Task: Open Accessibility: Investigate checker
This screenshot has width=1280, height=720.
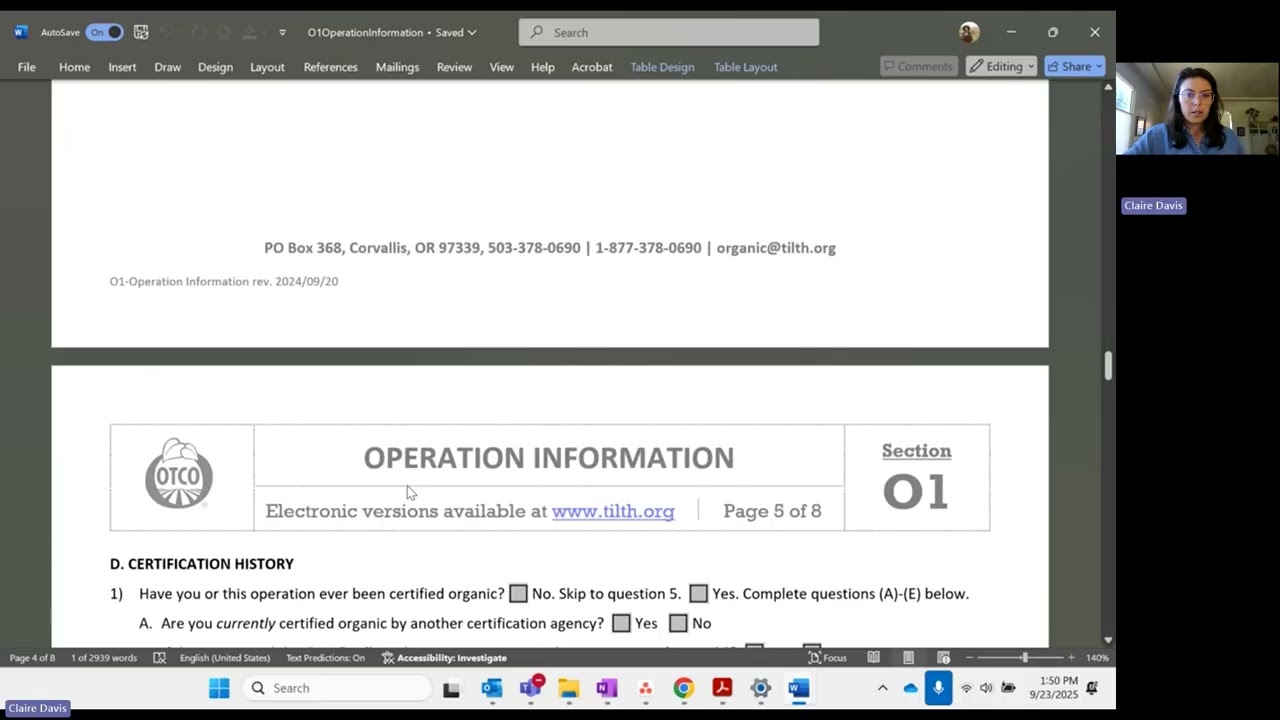Action: tap(444, 658)
